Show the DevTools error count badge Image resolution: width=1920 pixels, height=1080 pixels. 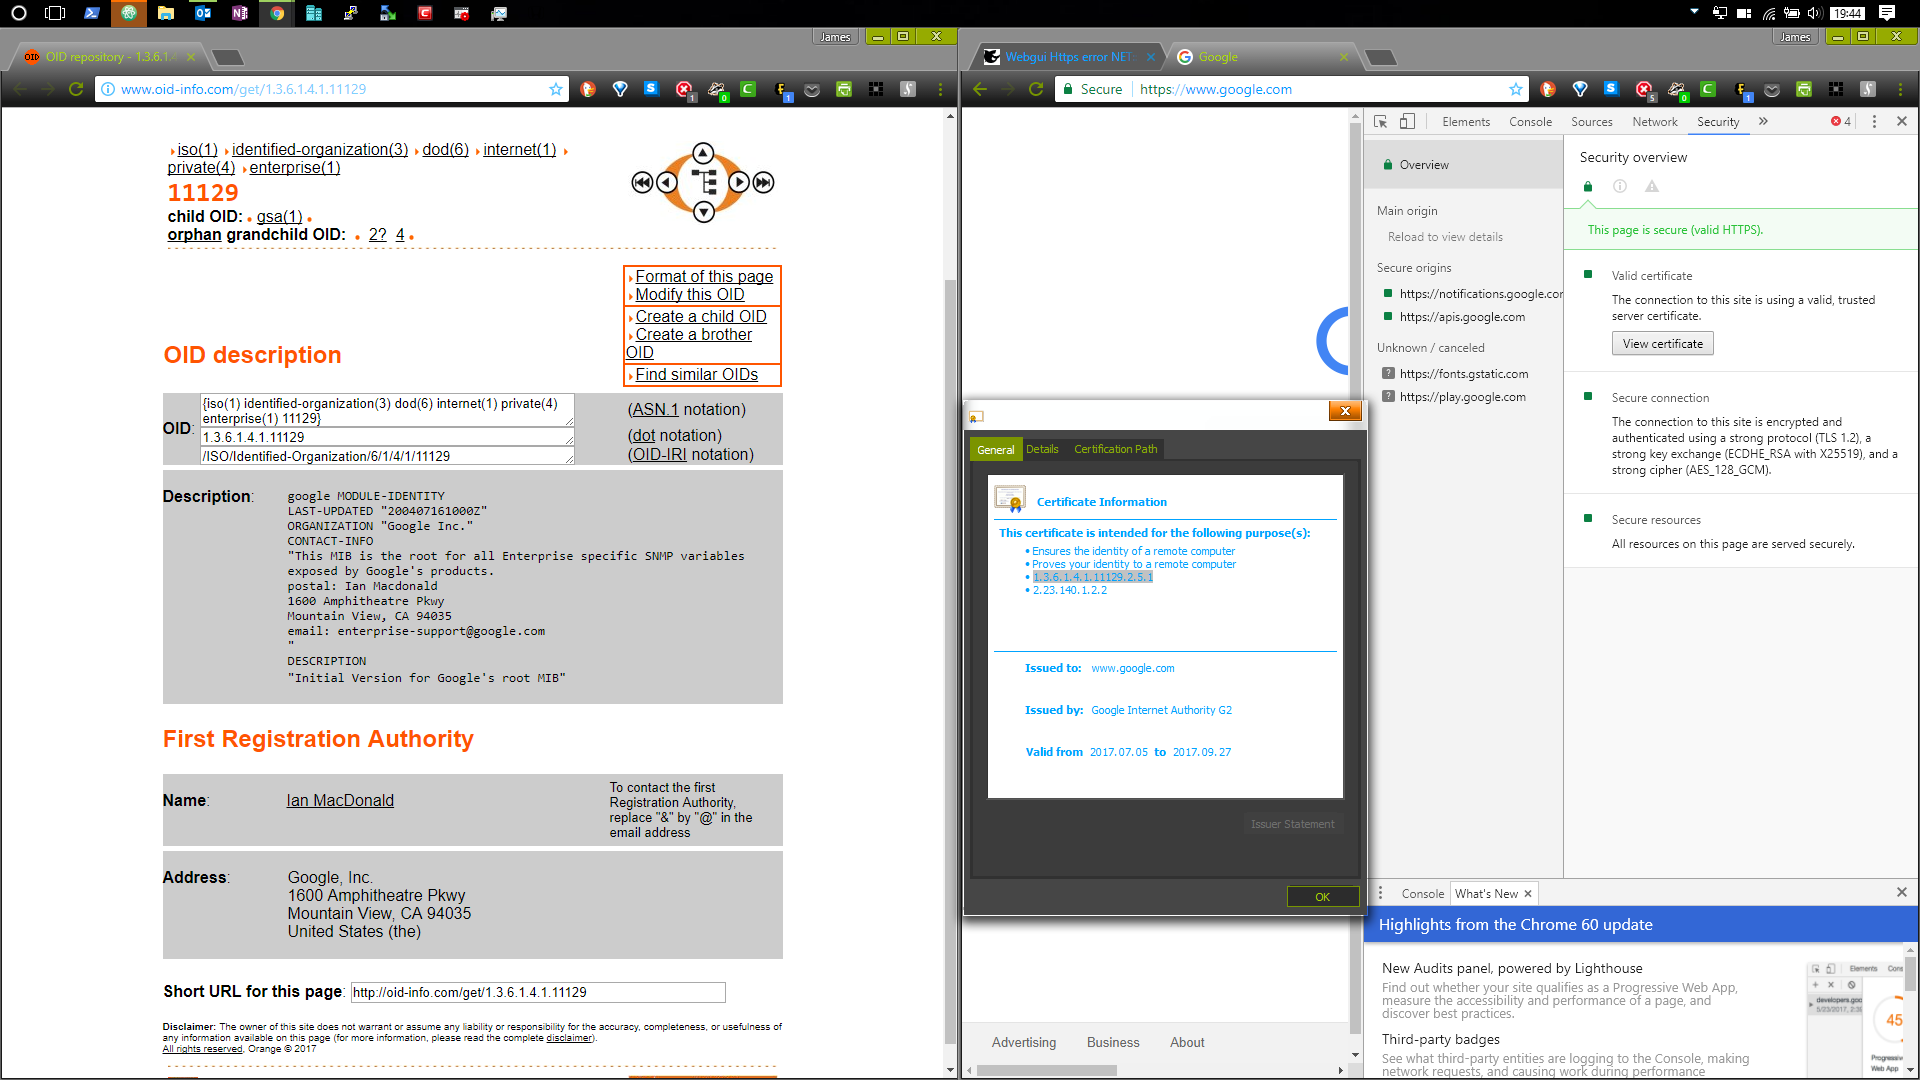(x=1841, y=121)
